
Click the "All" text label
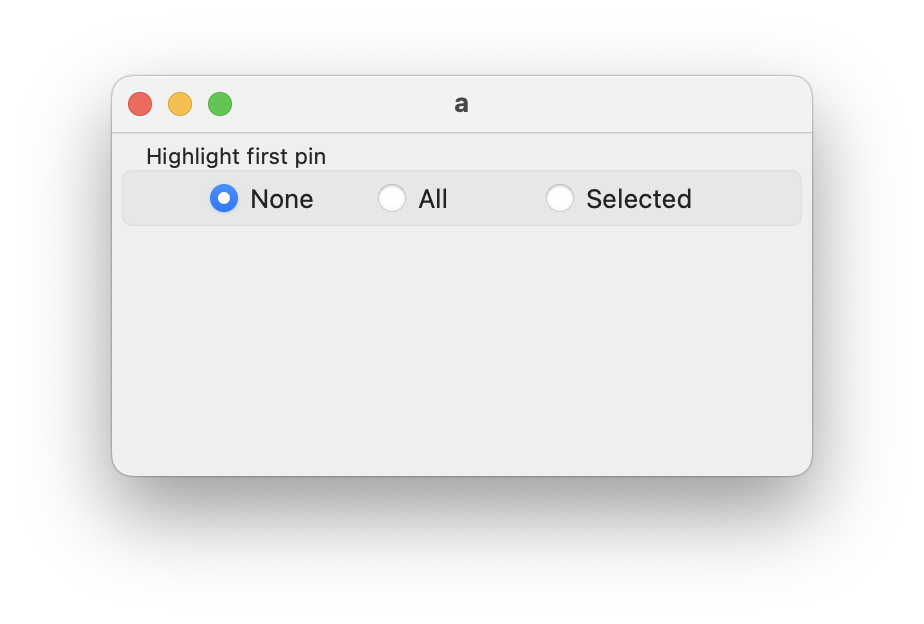(432, 199)
